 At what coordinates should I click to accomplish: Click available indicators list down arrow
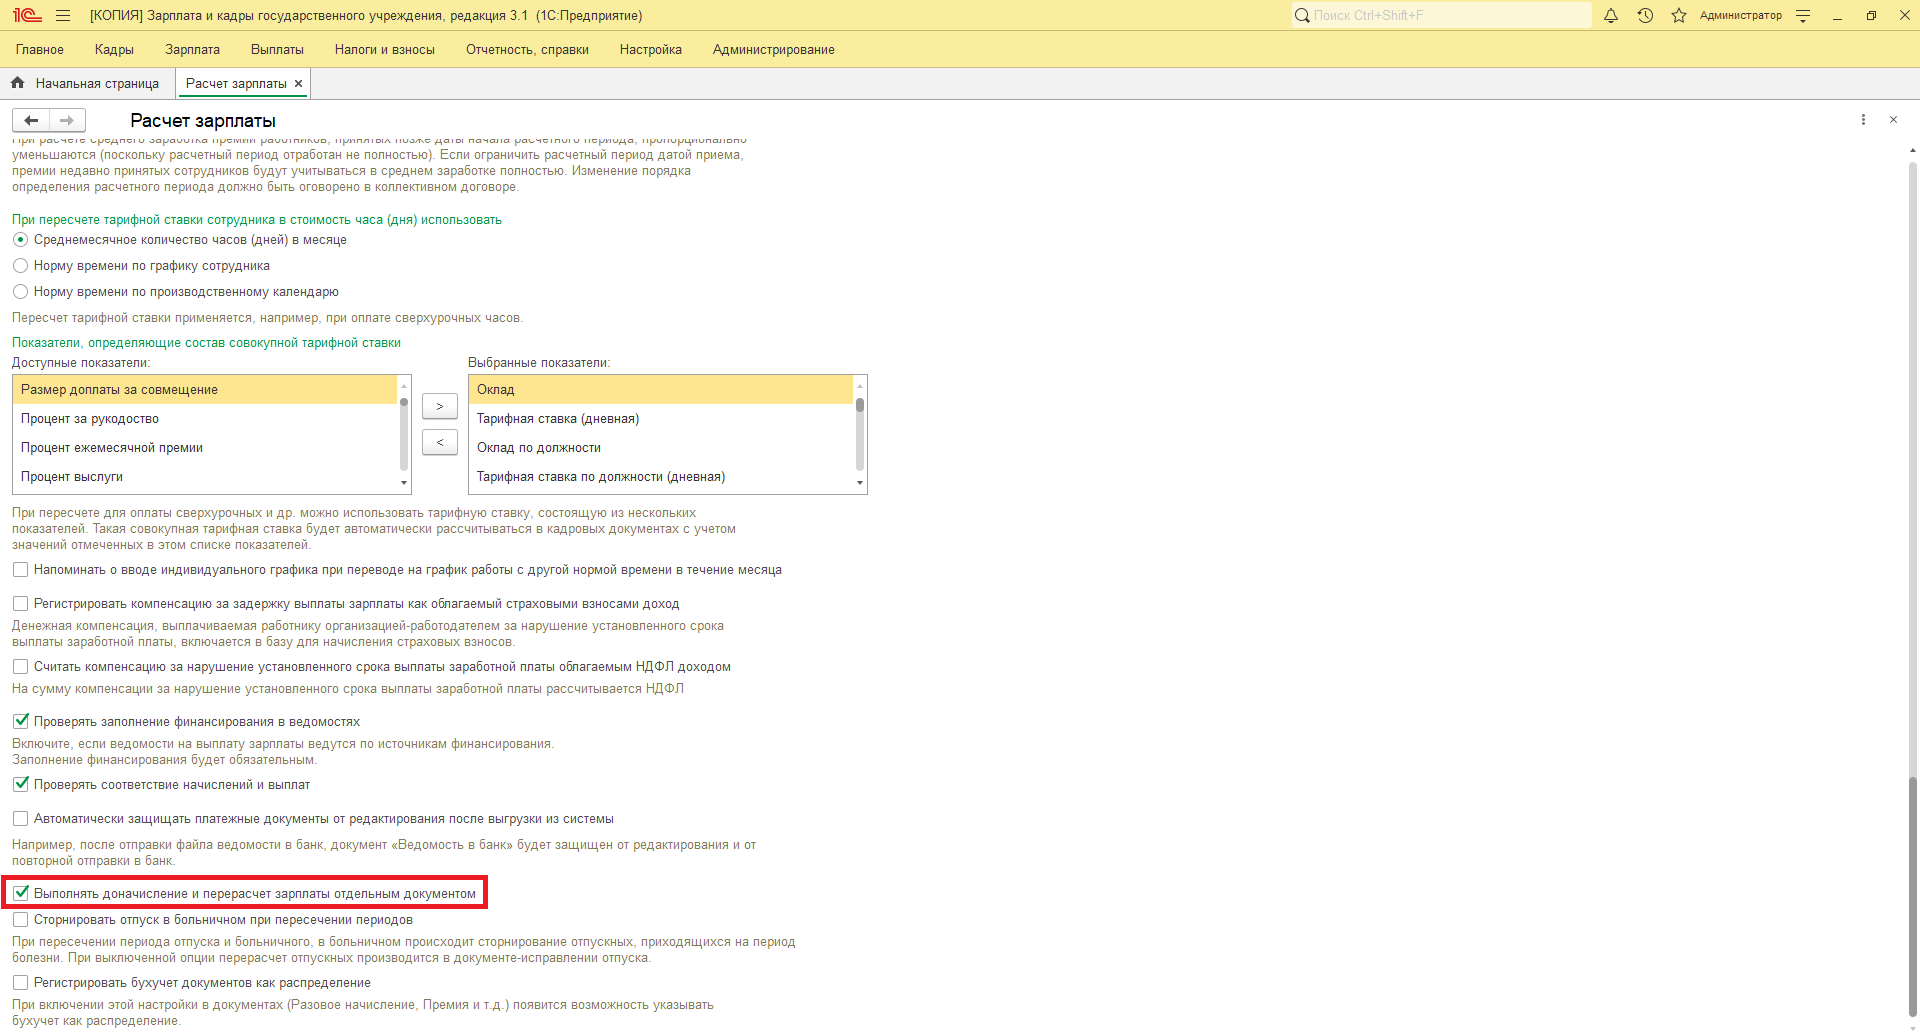(404, 483)
